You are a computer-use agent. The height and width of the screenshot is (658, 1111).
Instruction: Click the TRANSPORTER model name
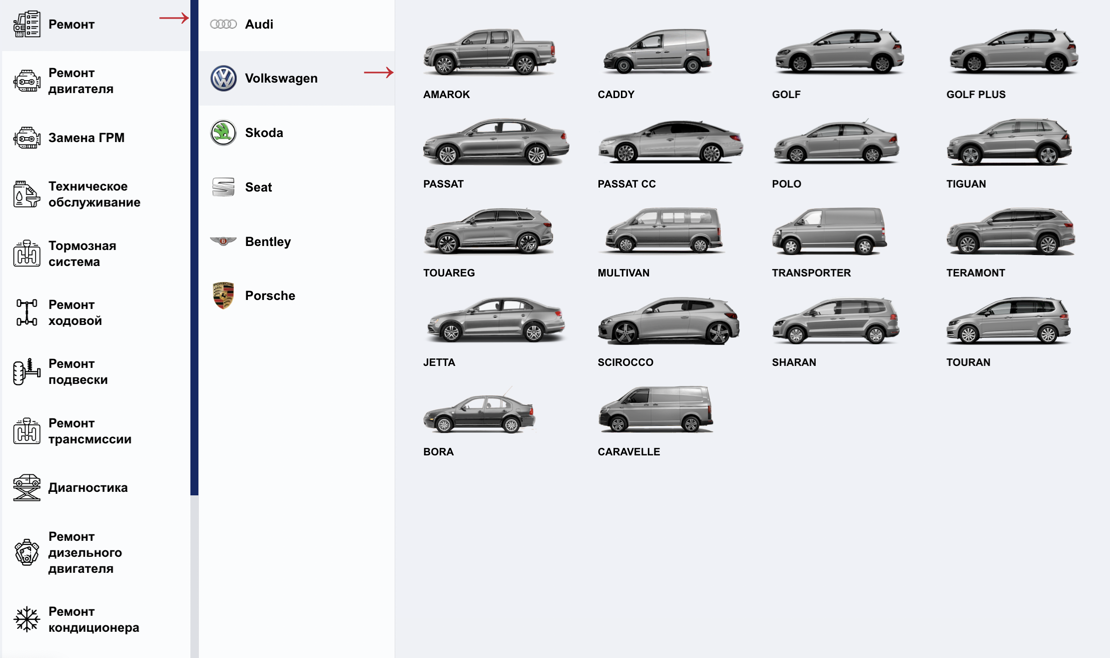coord(811,273)
